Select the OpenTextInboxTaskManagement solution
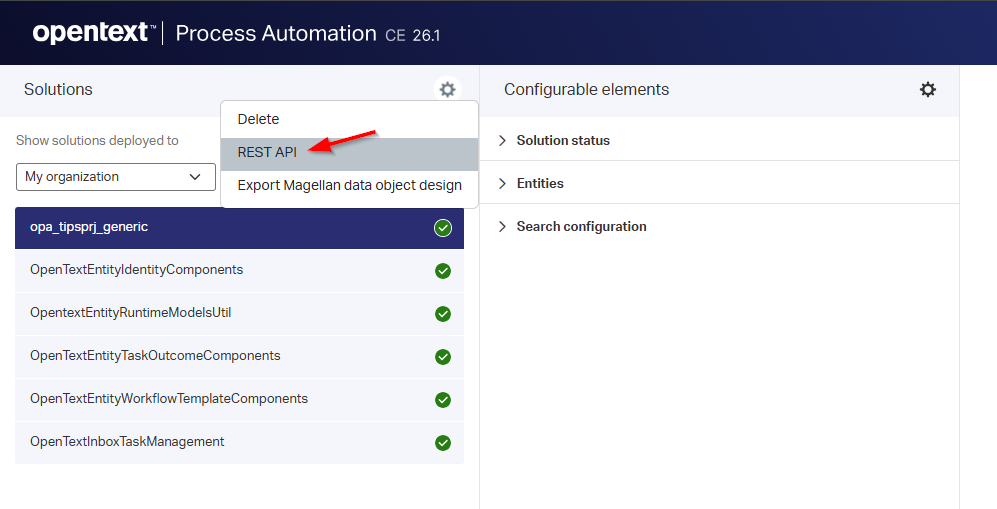This screenshot has width=997, height=509. [239, 442]
